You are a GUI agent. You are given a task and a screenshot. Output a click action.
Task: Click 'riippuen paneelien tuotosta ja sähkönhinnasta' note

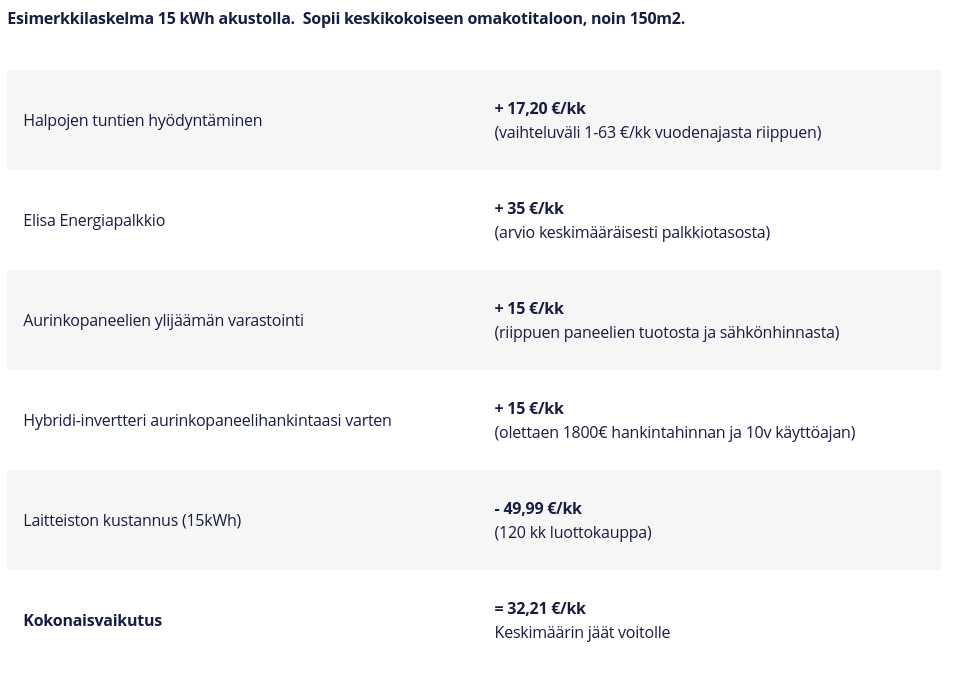666,332
